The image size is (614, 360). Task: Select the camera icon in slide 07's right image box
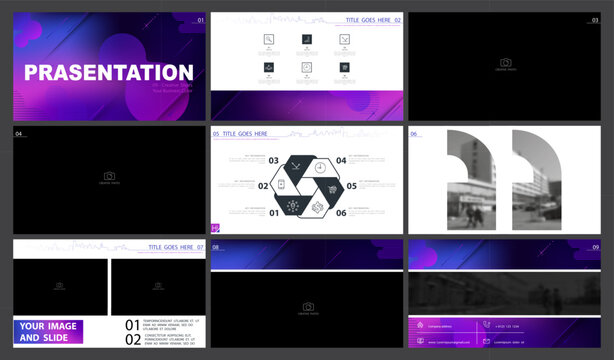tap(158, 285)
